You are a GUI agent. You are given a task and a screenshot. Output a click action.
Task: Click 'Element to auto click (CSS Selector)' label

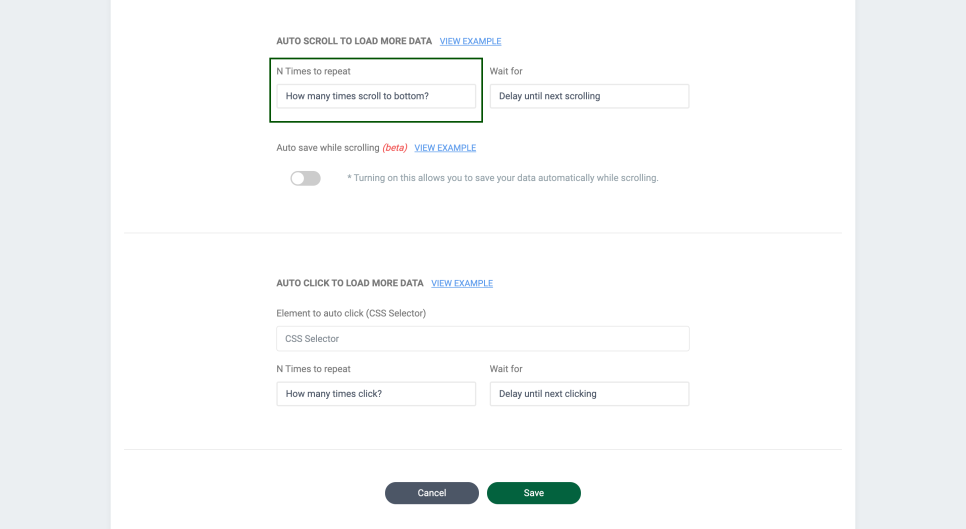[351, 314]
